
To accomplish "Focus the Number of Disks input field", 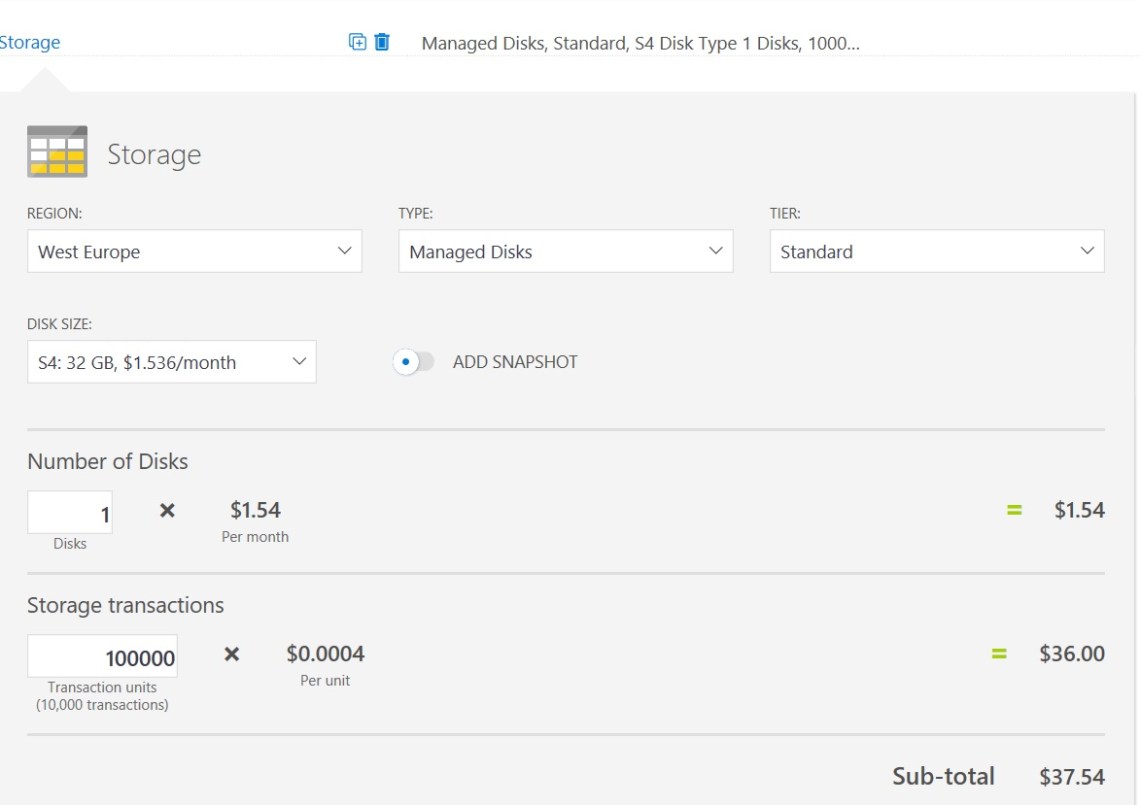I will click(70, 513).
